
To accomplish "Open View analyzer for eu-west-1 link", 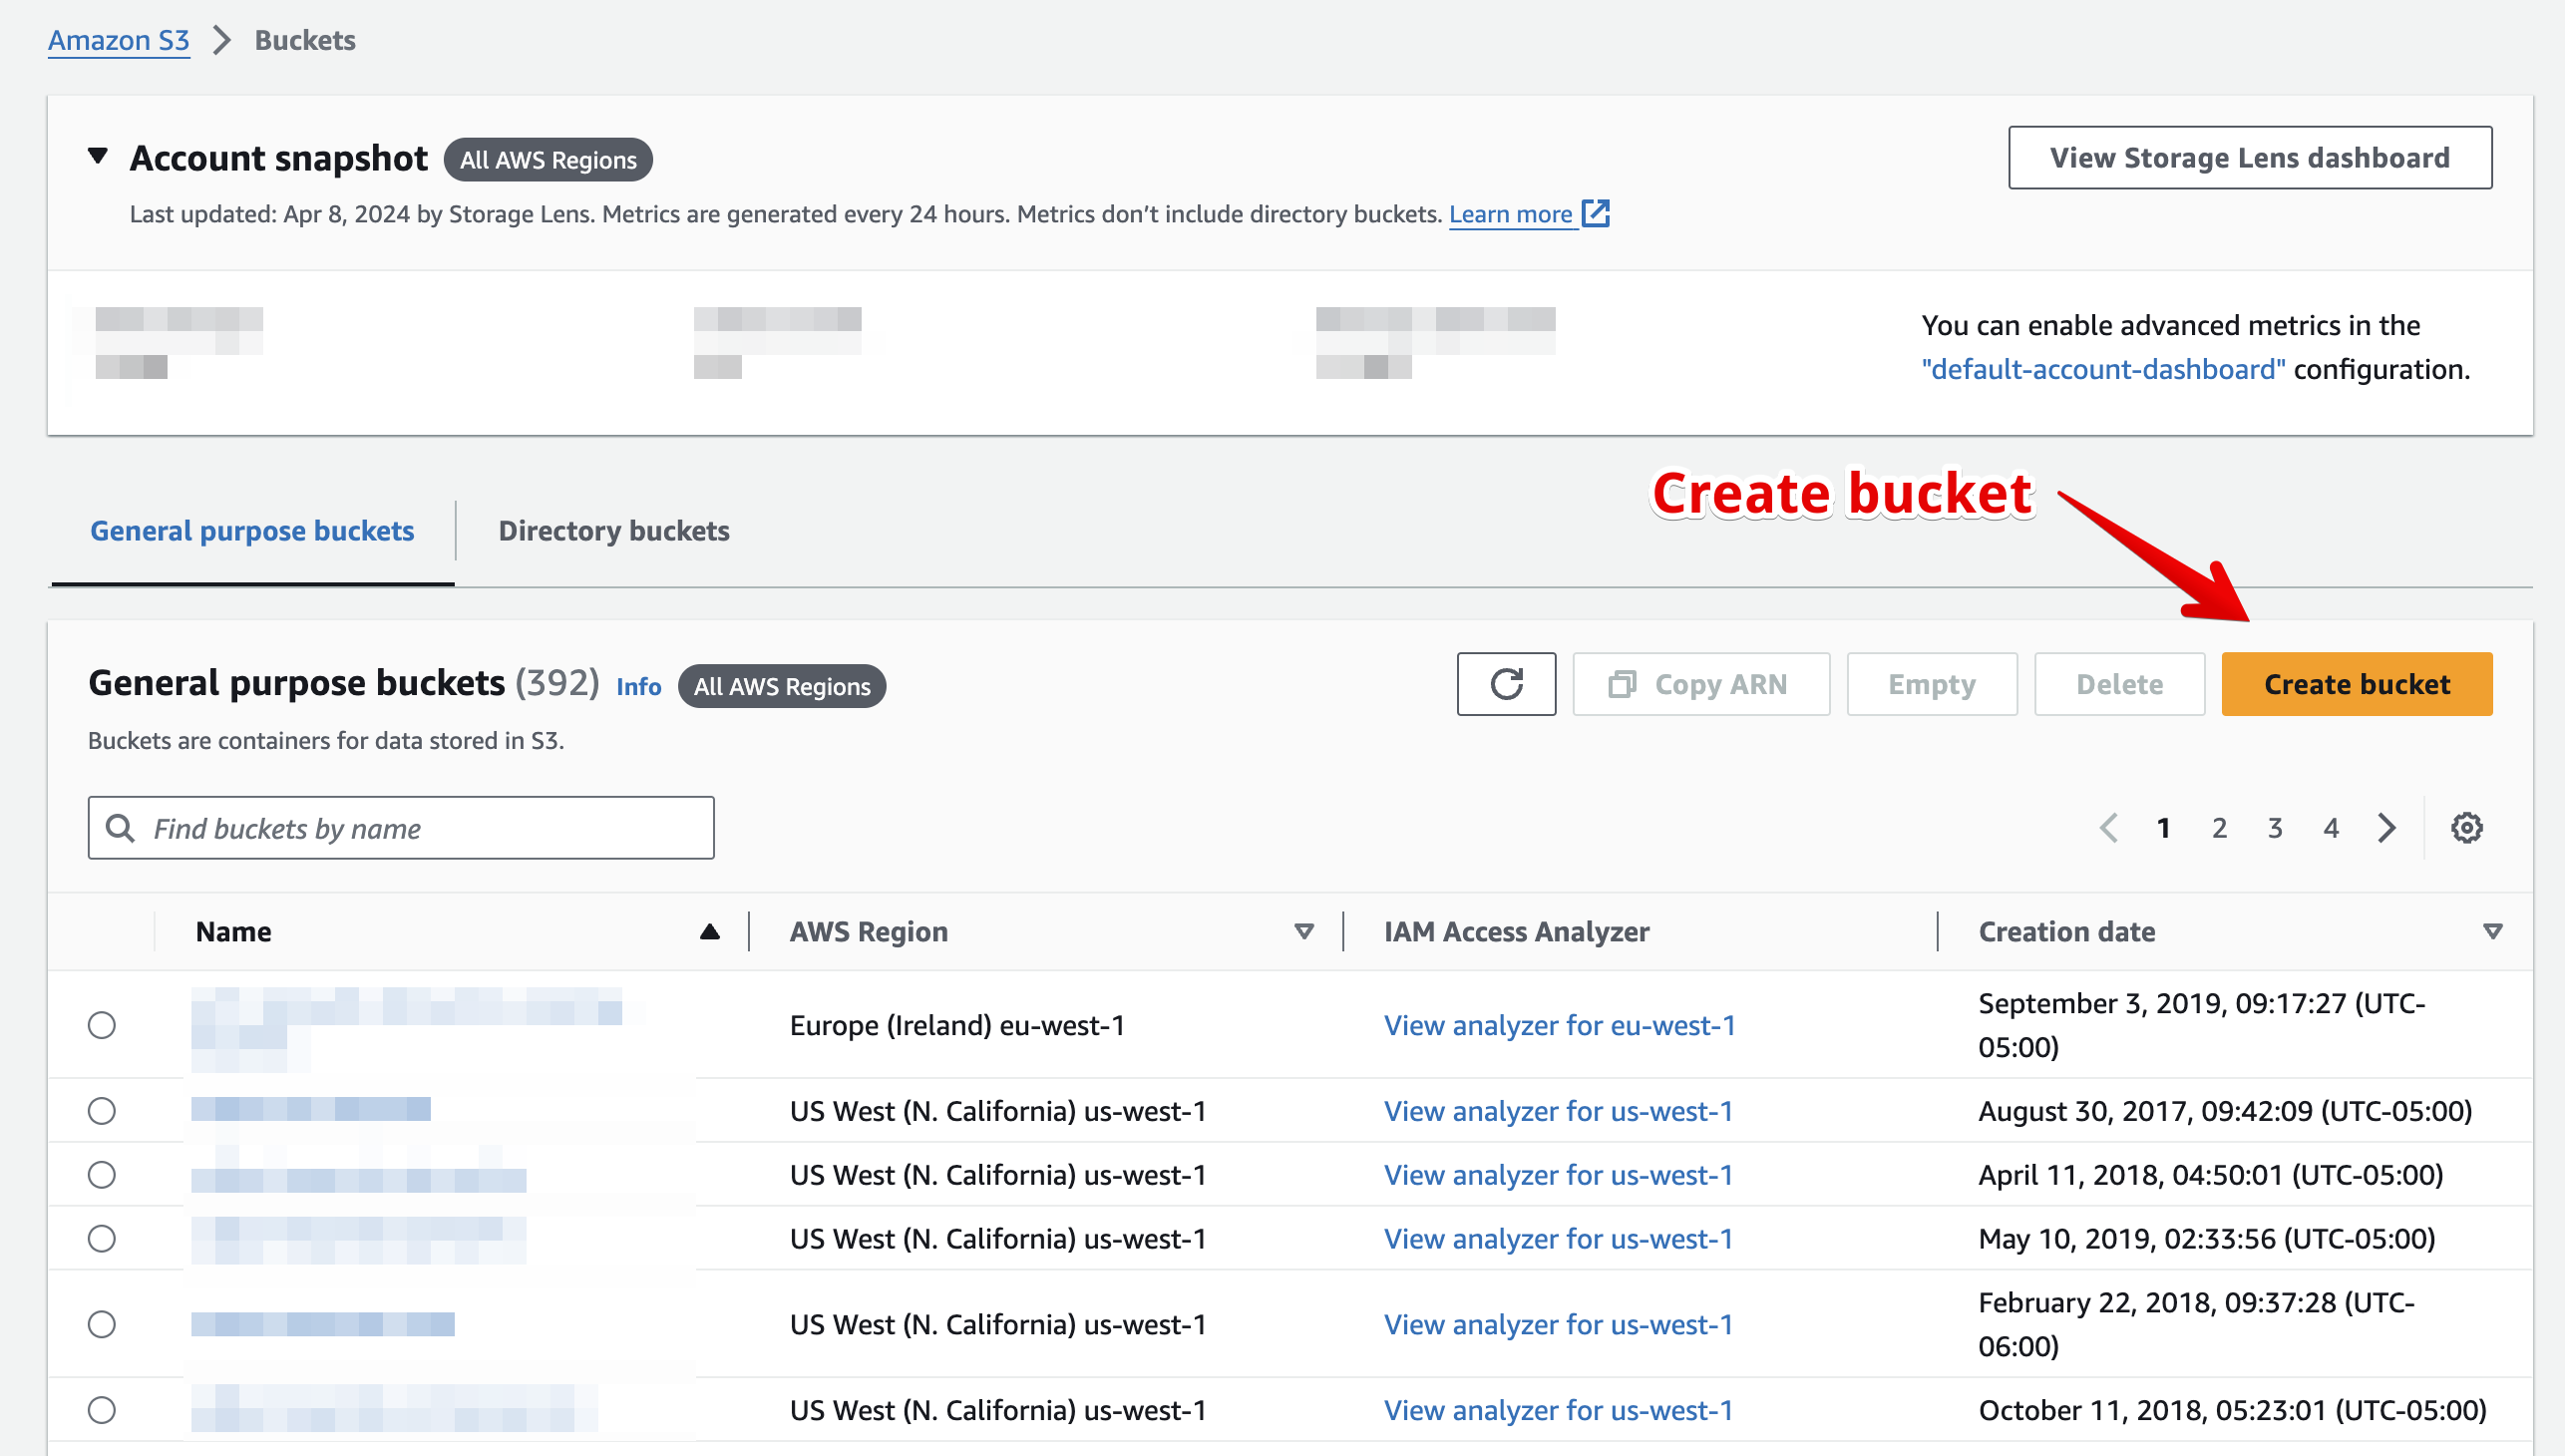I will 1559,1025.
